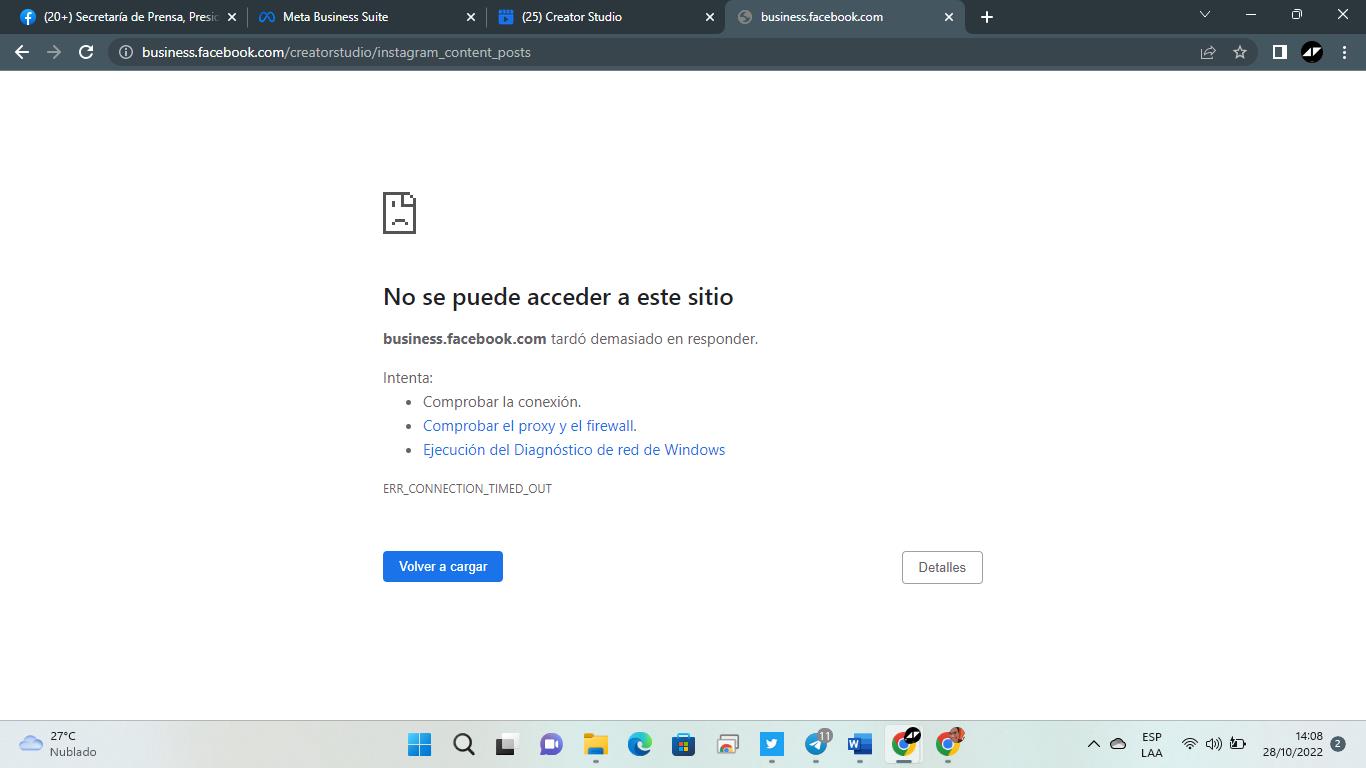1366x768 pixels.
Task: Close the Secretaría de Prensa tab
Action: pyautogui.click(x=232, y=17)
